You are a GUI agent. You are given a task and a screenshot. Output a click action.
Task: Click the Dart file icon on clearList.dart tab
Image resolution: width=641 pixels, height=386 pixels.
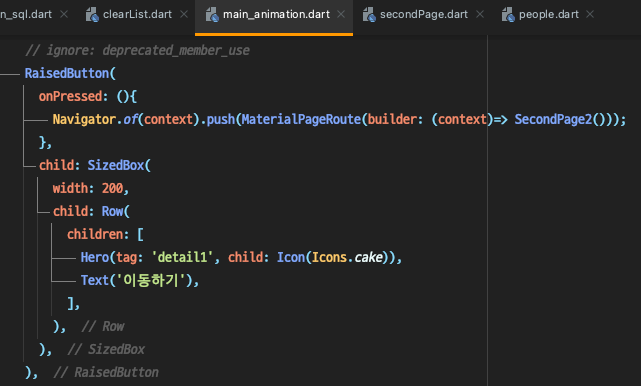pyautogui.click(x=92, y=15)
